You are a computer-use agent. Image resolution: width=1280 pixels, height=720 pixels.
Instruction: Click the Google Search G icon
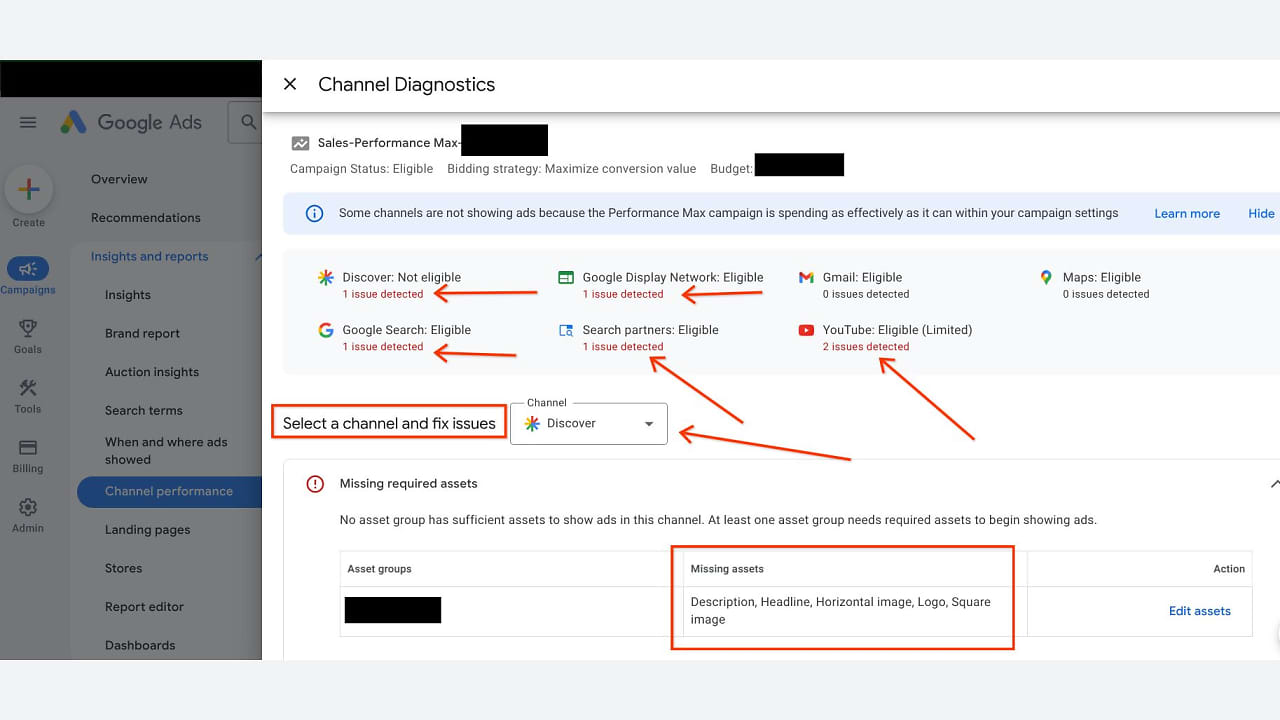(x=326, y=330)
